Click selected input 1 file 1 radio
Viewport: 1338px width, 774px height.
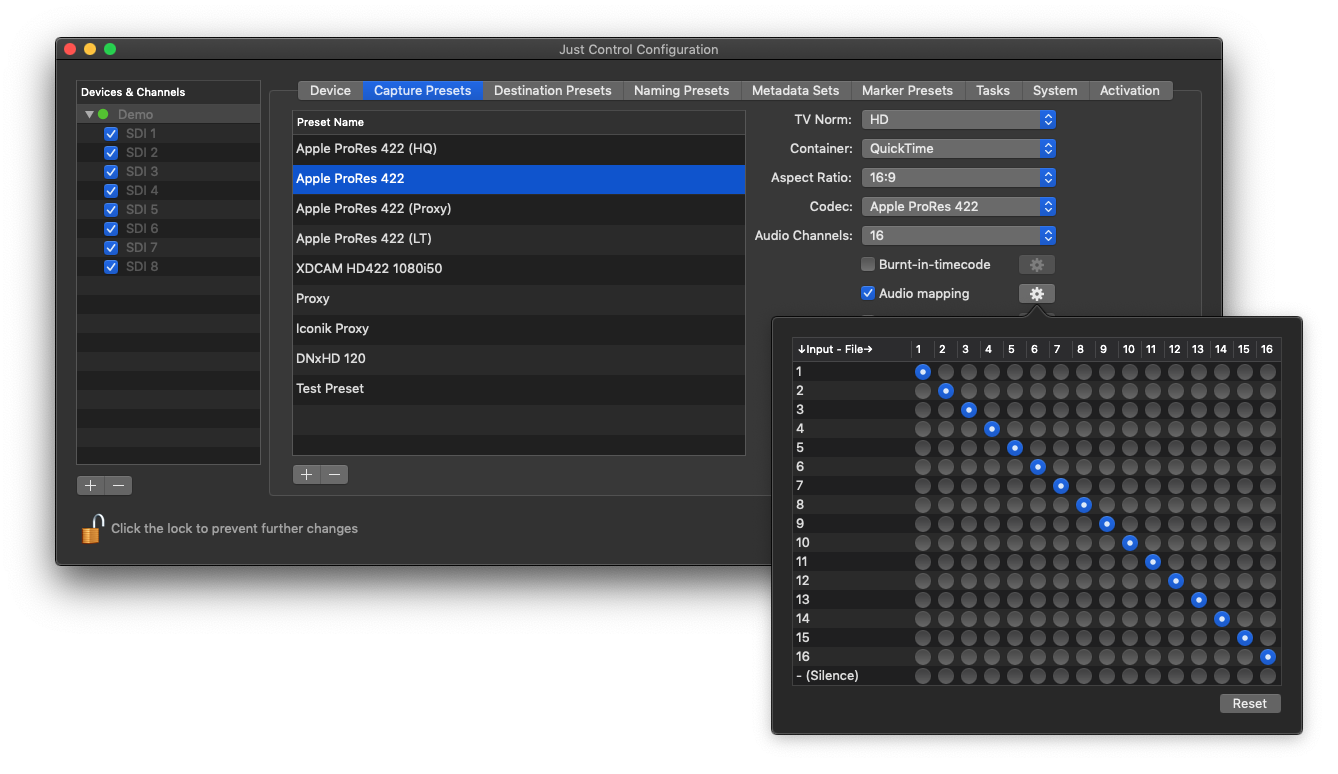922,372
